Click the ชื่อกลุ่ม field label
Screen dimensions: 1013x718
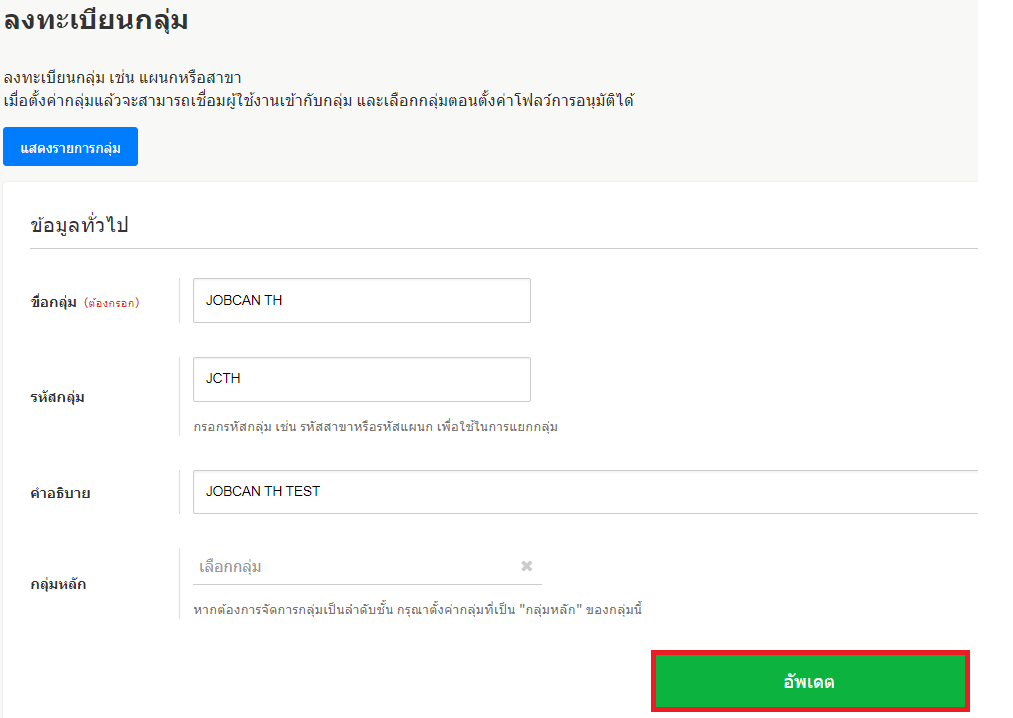pyautogui.click(x=55, y=301)
